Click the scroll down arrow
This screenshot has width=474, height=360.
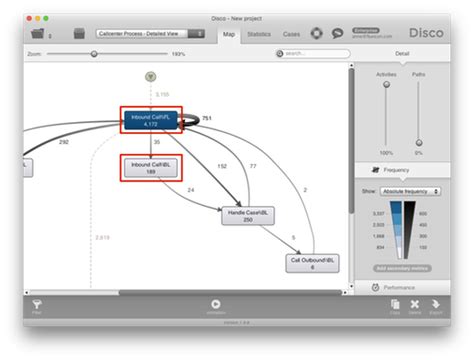[351, 286]
